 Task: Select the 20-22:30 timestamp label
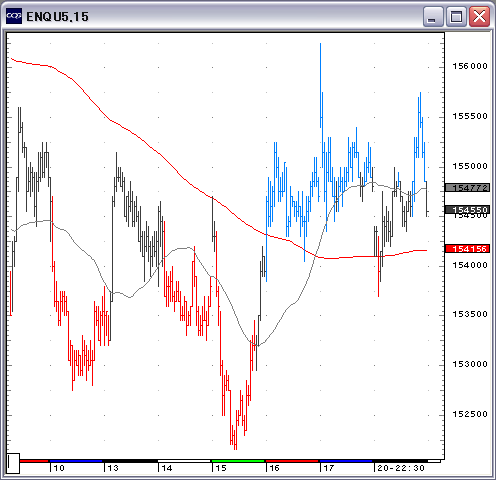point(401,468)
